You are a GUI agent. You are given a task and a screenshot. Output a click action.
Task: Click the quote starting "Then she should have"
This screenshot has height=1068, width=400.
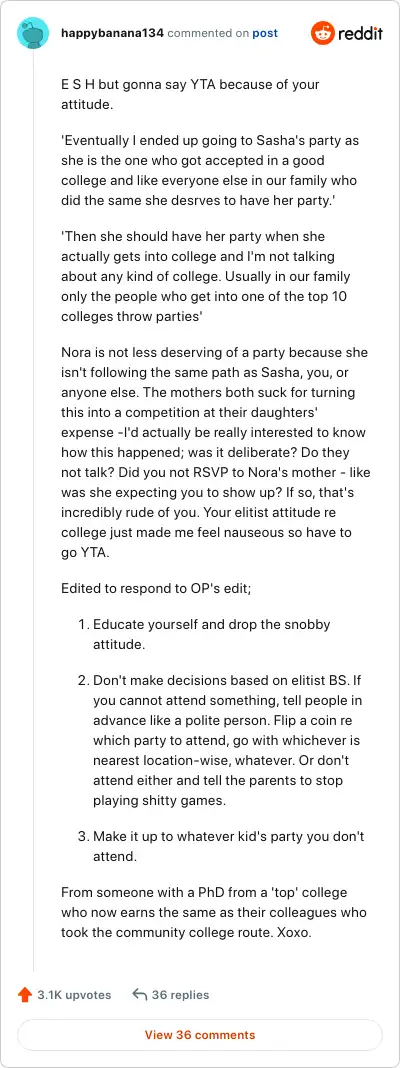206,268
